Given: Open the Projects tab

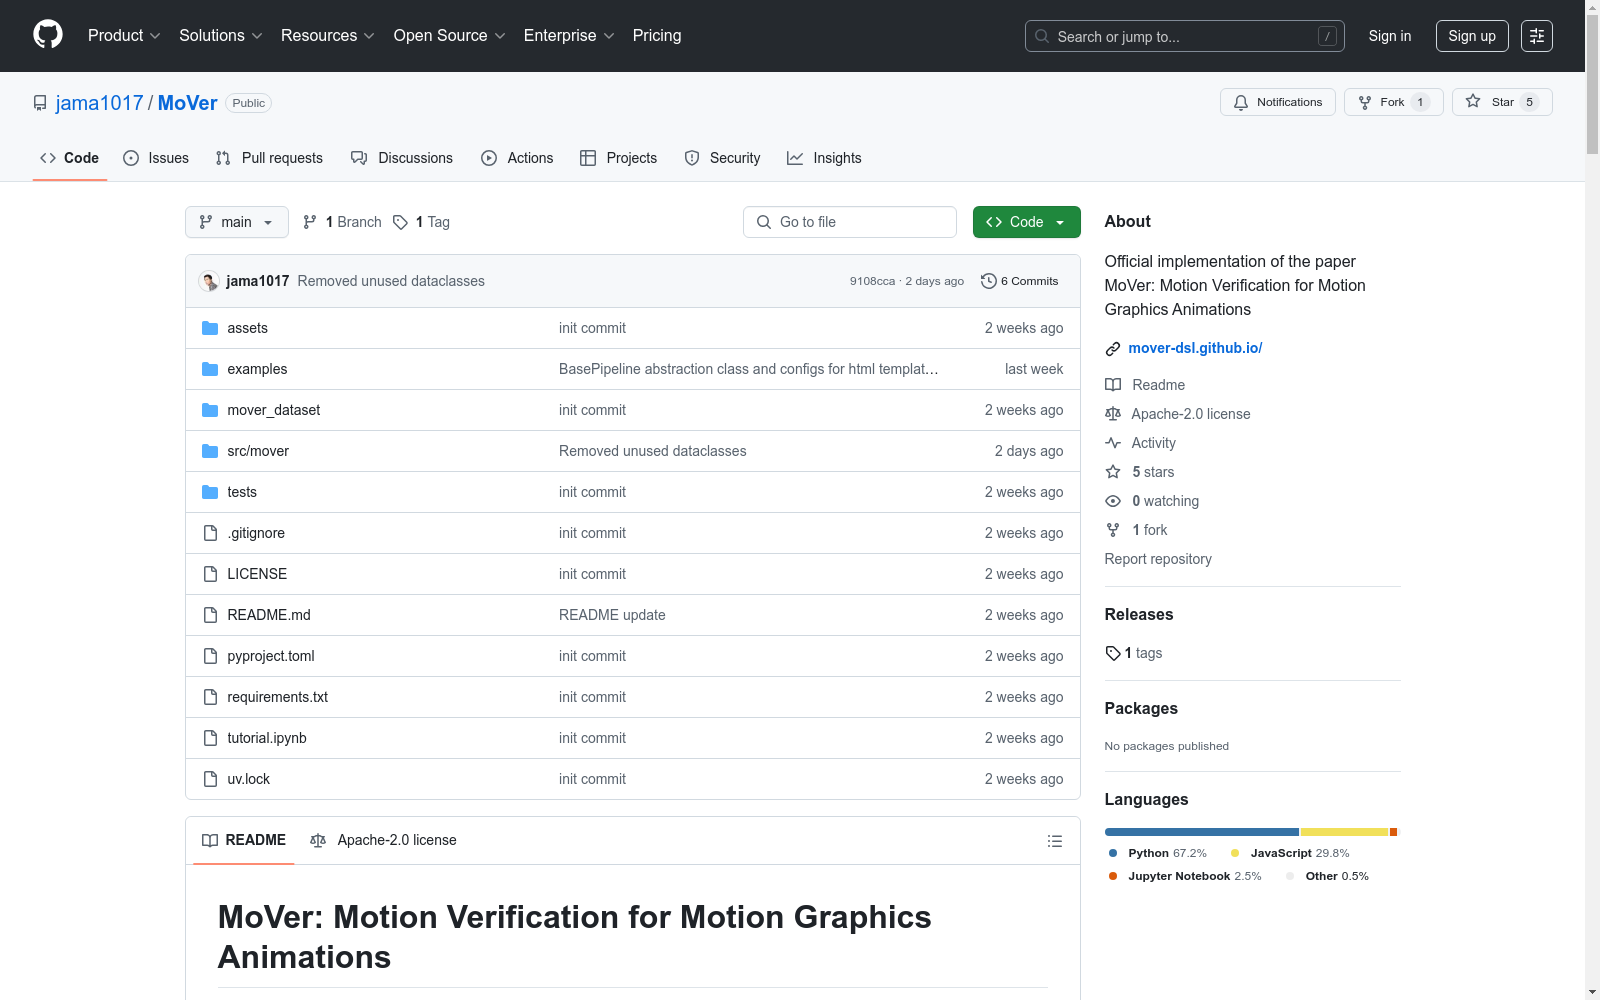Looking at the screenshot, I should (x=619, y=158).
